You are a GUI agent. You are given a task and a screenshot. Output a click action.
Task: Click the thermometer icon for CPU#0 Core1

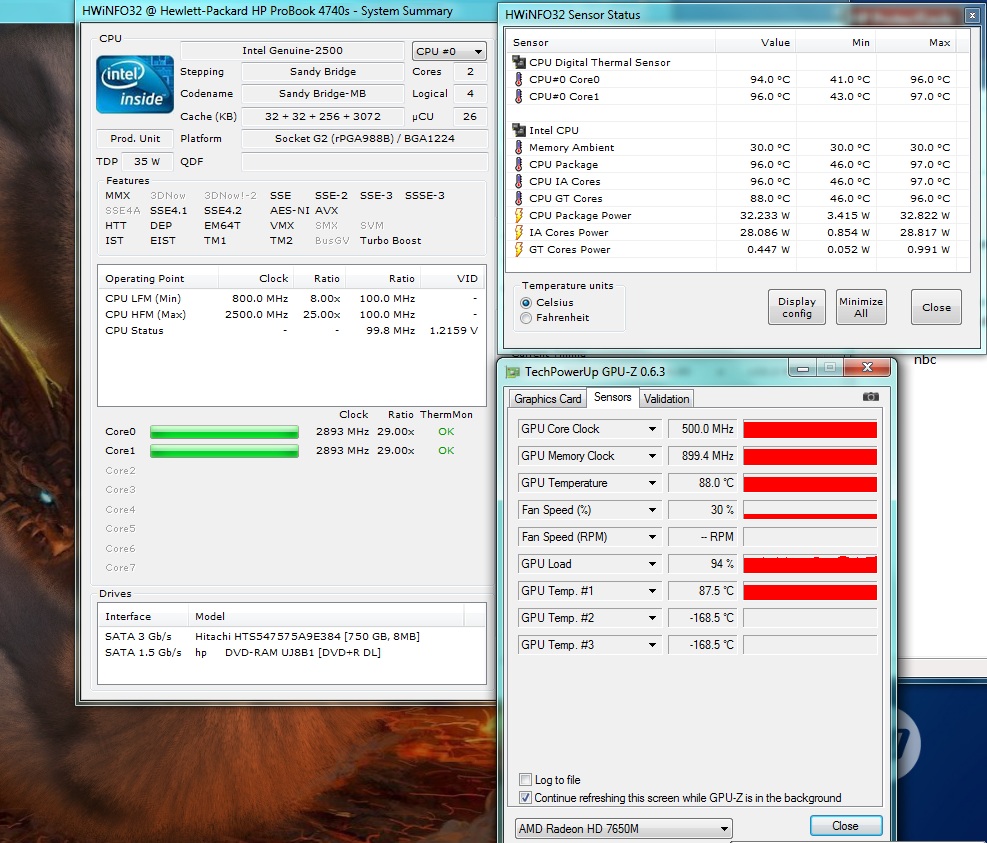(519, 96)
